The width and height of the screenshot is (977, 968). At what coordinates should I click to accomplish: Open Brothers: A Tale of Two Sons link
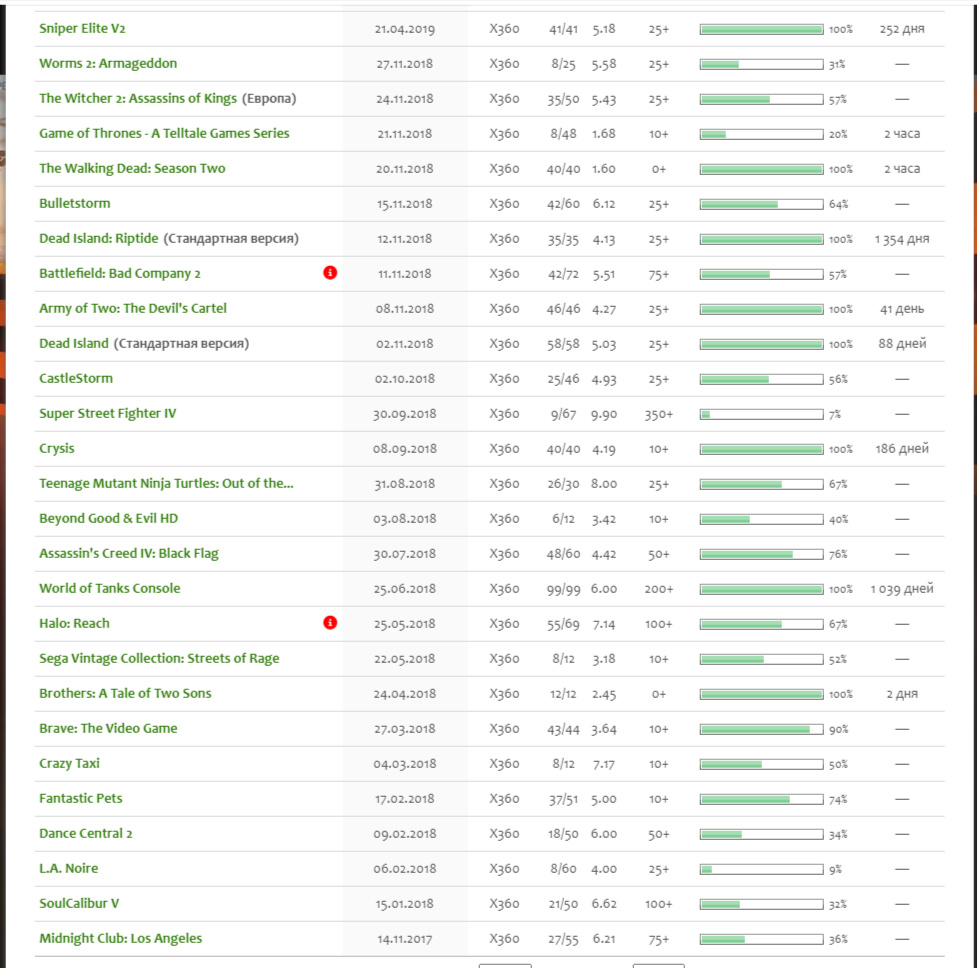125,693
